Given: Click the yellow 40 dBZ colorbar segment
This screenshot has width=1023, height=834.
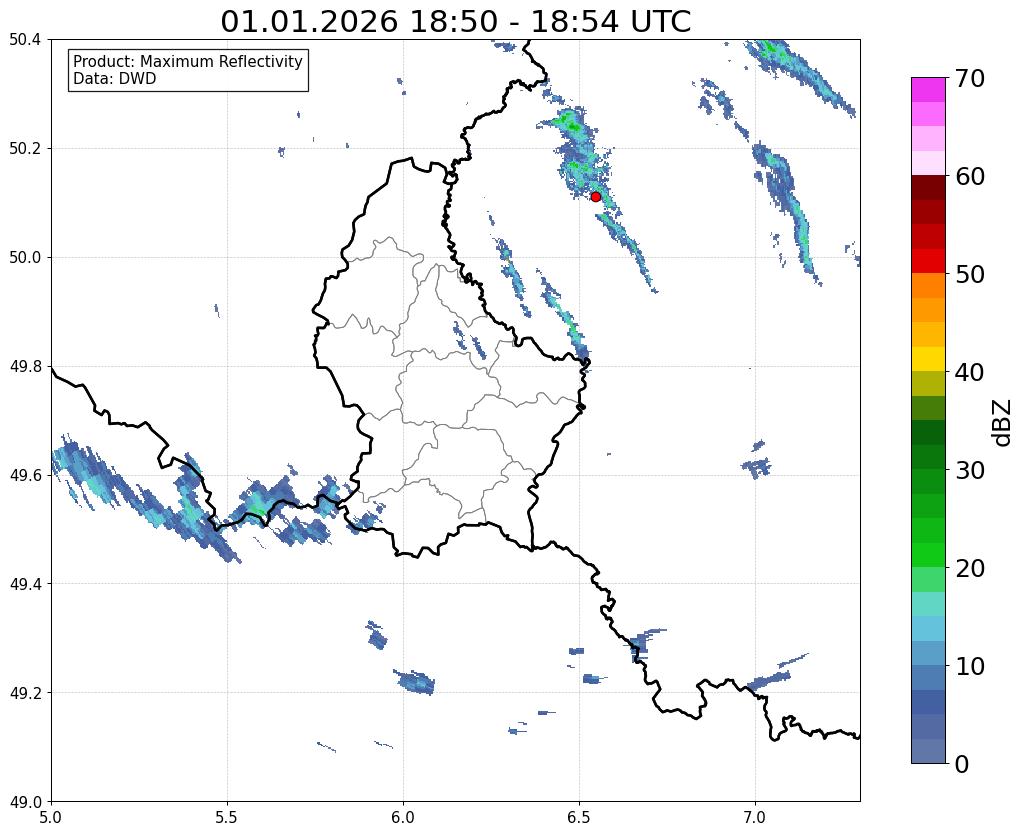Looking at the screenshot, I should click(928, 359).
